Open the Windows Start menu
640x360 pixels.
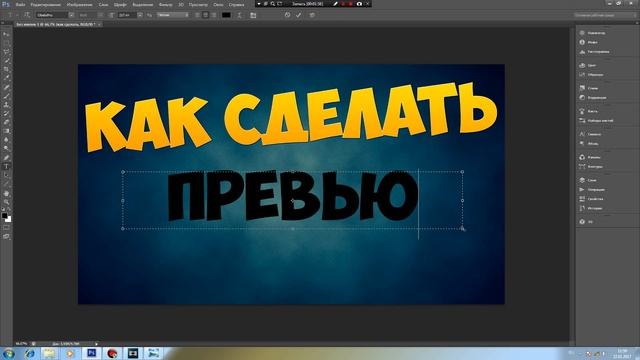click(x=8, y=353)
